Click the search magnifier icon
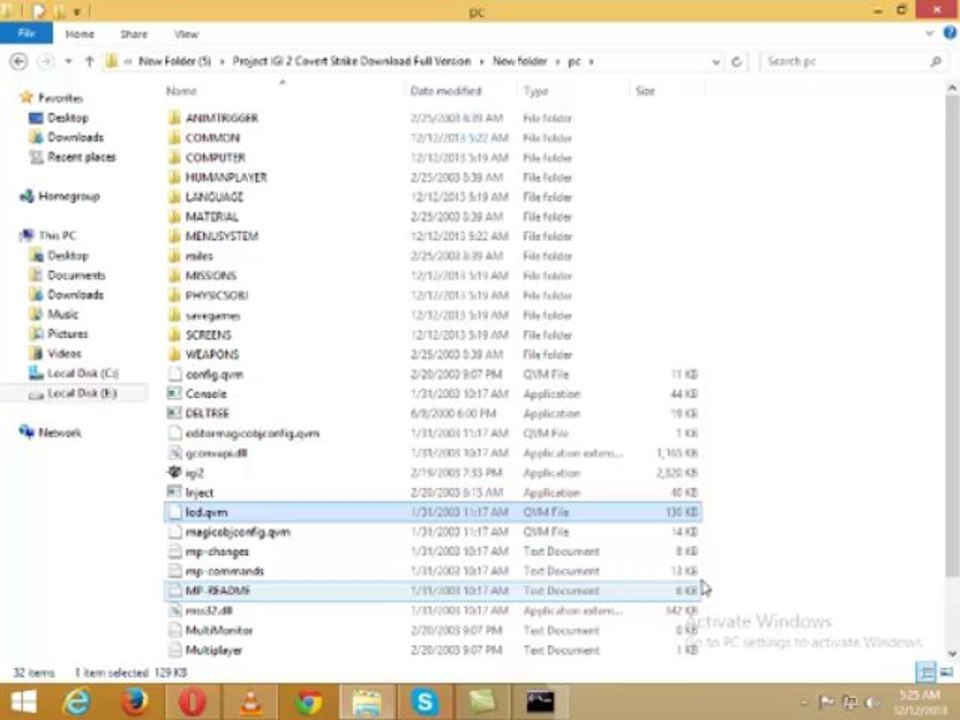The image size is (960, 720). pos(936,61)
